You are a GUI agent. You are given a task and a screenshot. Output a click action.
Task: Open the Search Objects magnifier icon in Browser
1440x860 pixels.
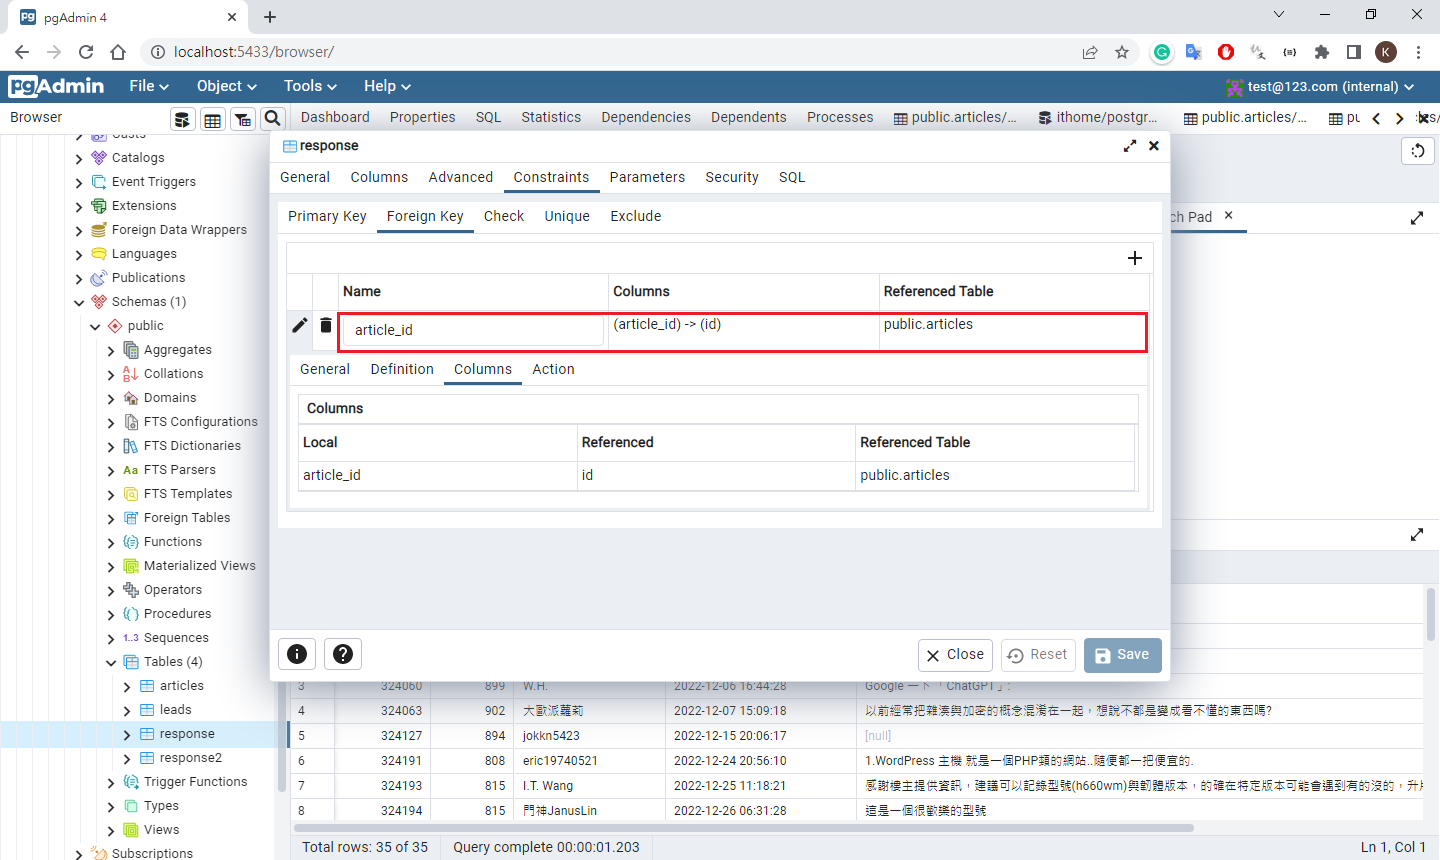(x=272, y=119)
